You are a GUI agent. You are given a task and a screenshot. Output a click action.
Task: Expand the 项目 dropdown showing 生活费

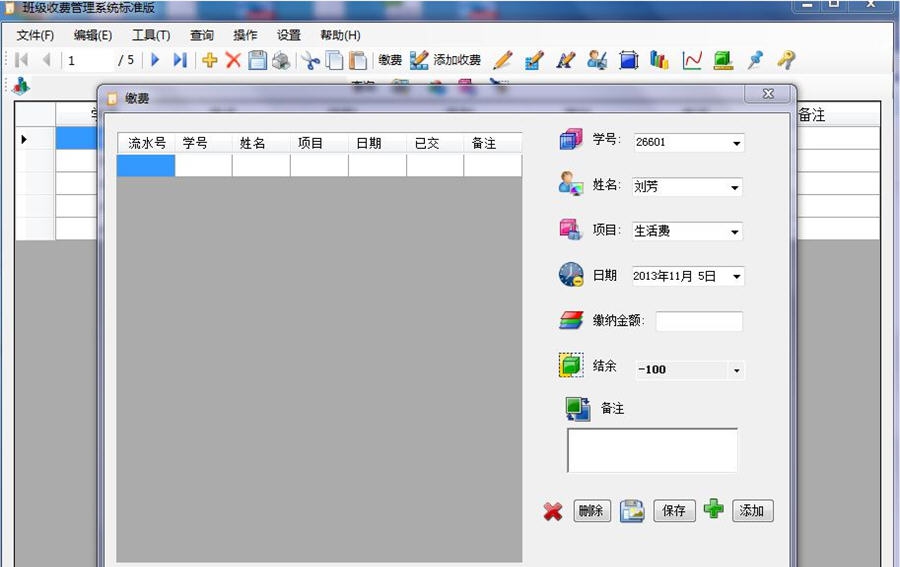point(735,232)
